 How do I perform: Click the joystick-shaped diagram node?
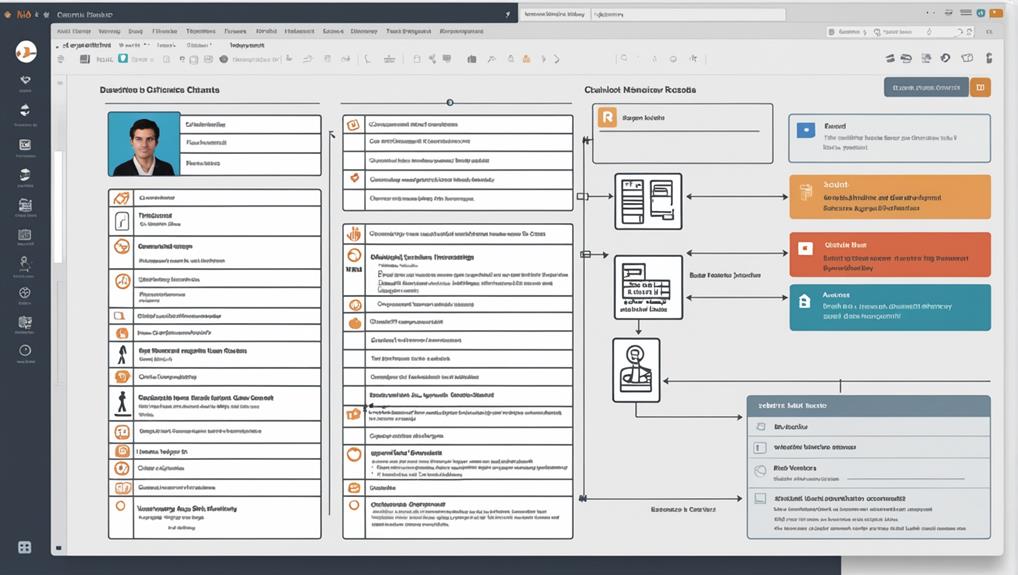(x=636, y=370)
